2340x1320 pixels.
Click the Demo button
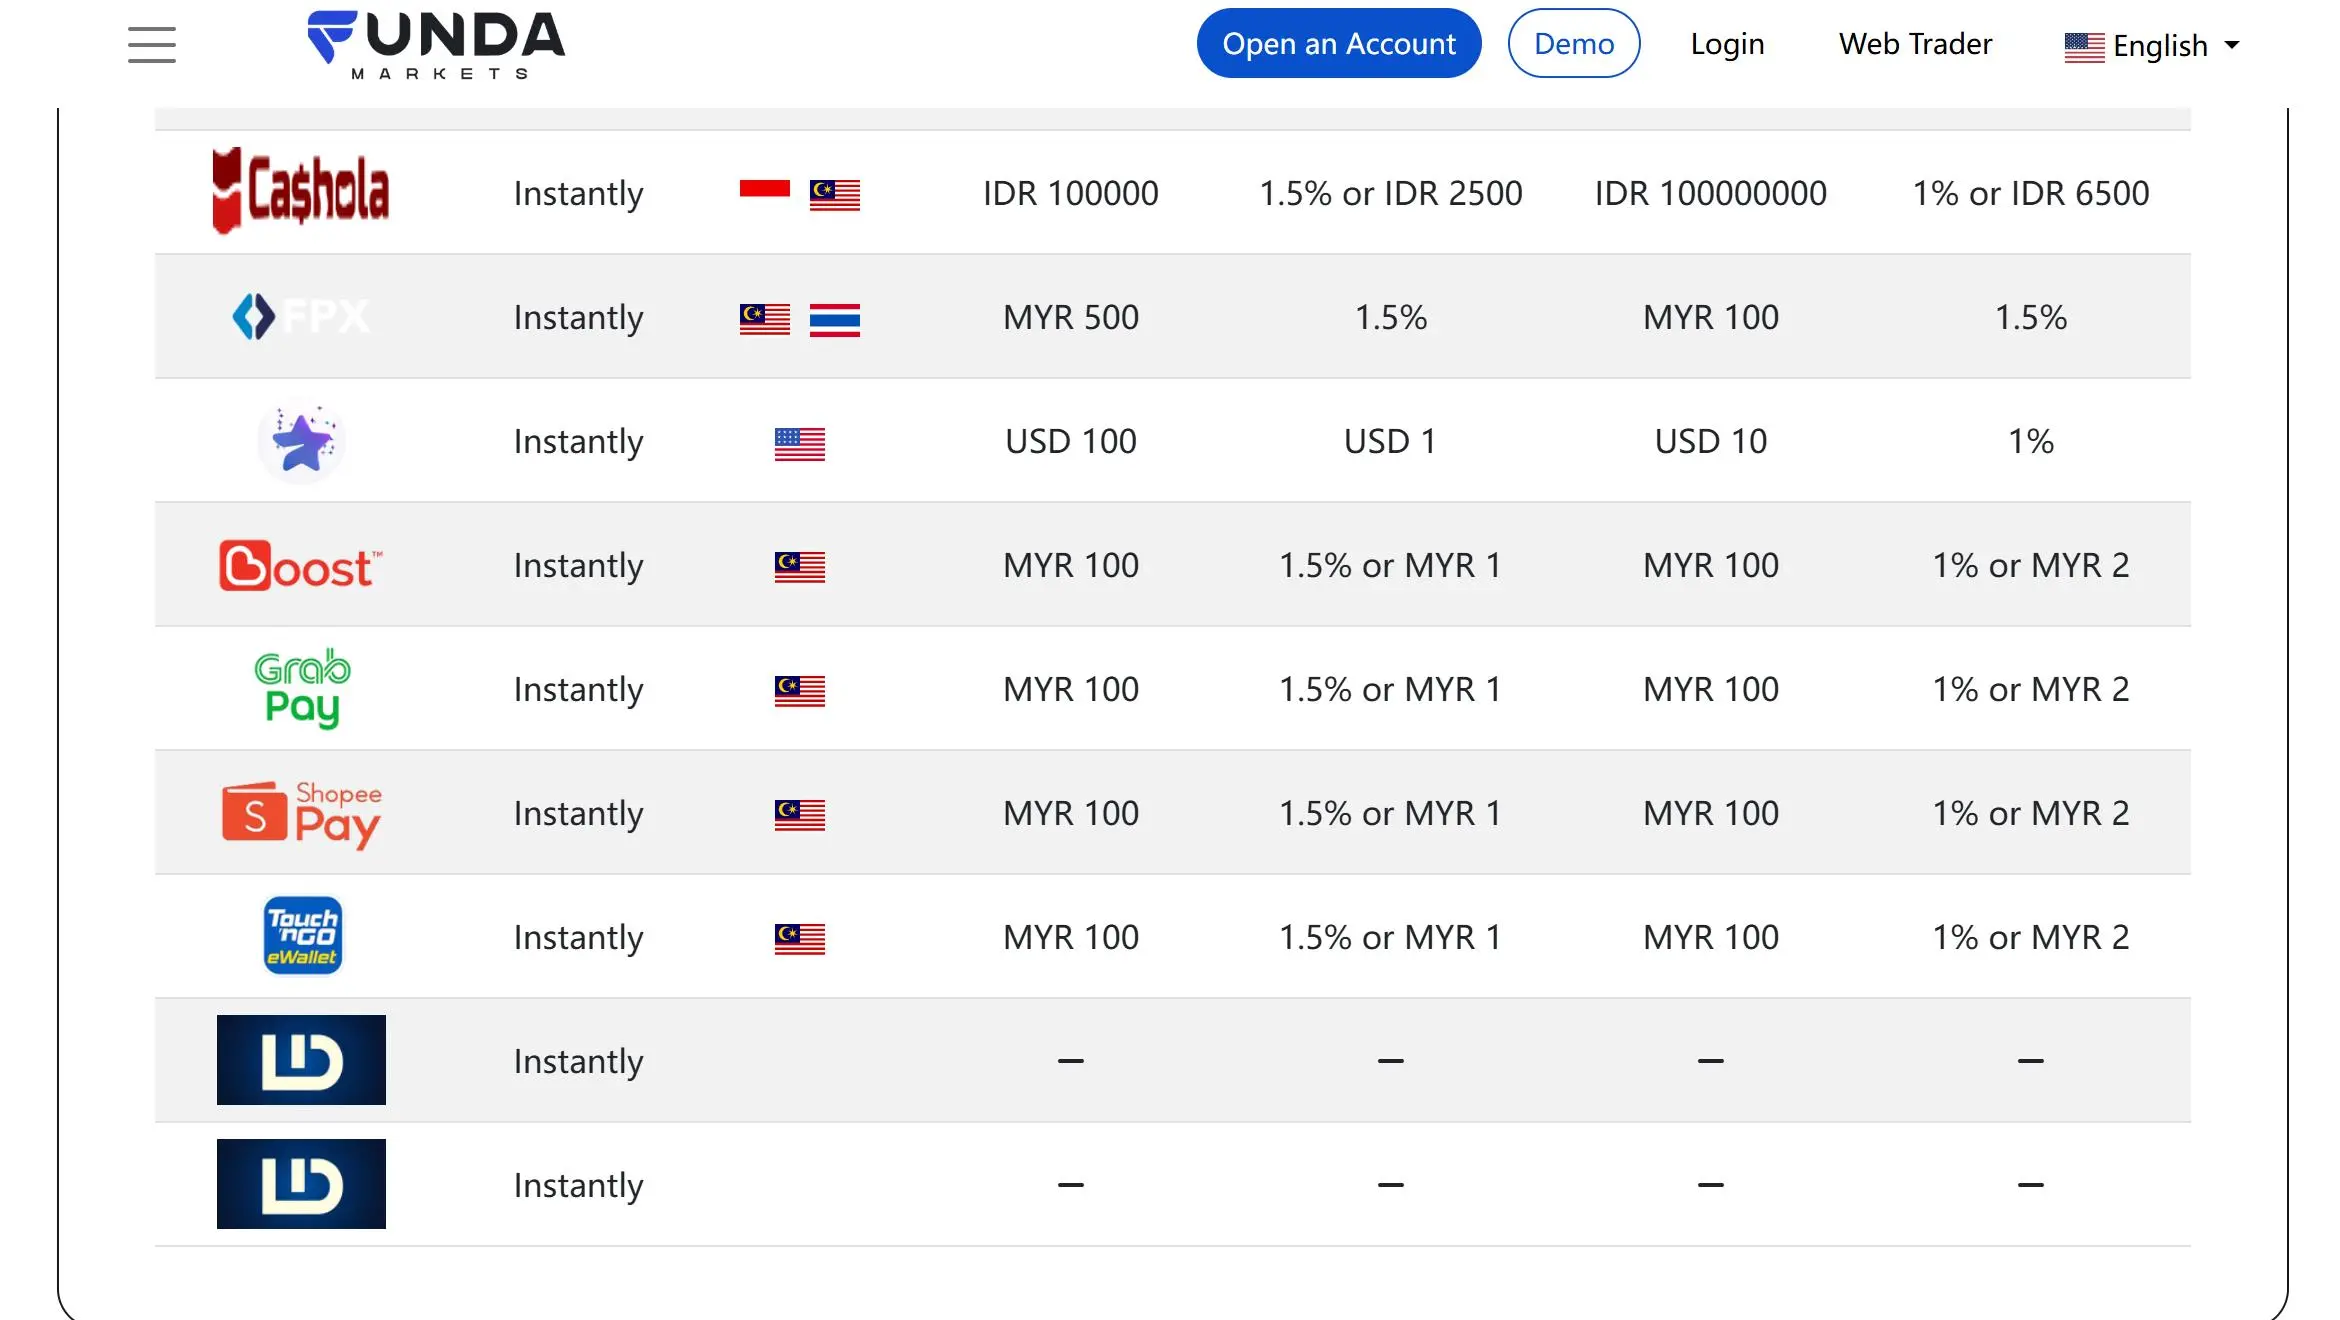(1574, 44)
